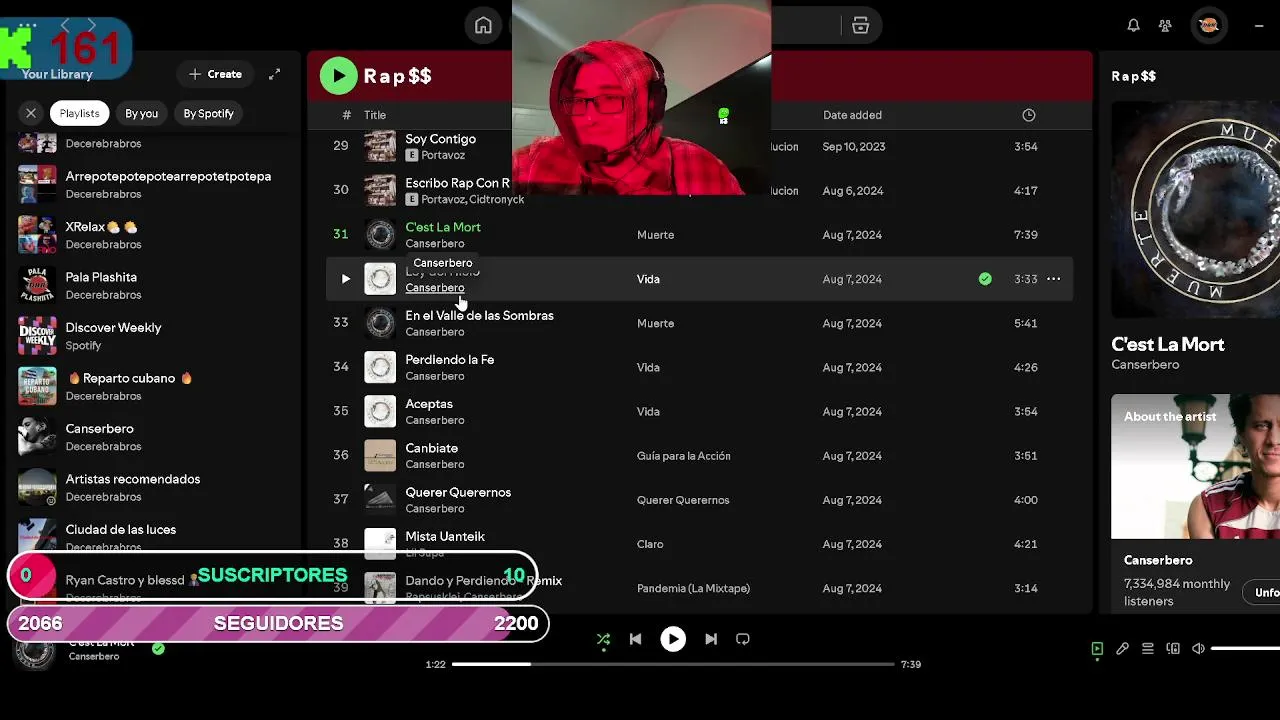This screenshot has width=1280, height=720.
Task: Open Muerte album link on row 33
Action: pyautogui.click(x=656, y=323)
